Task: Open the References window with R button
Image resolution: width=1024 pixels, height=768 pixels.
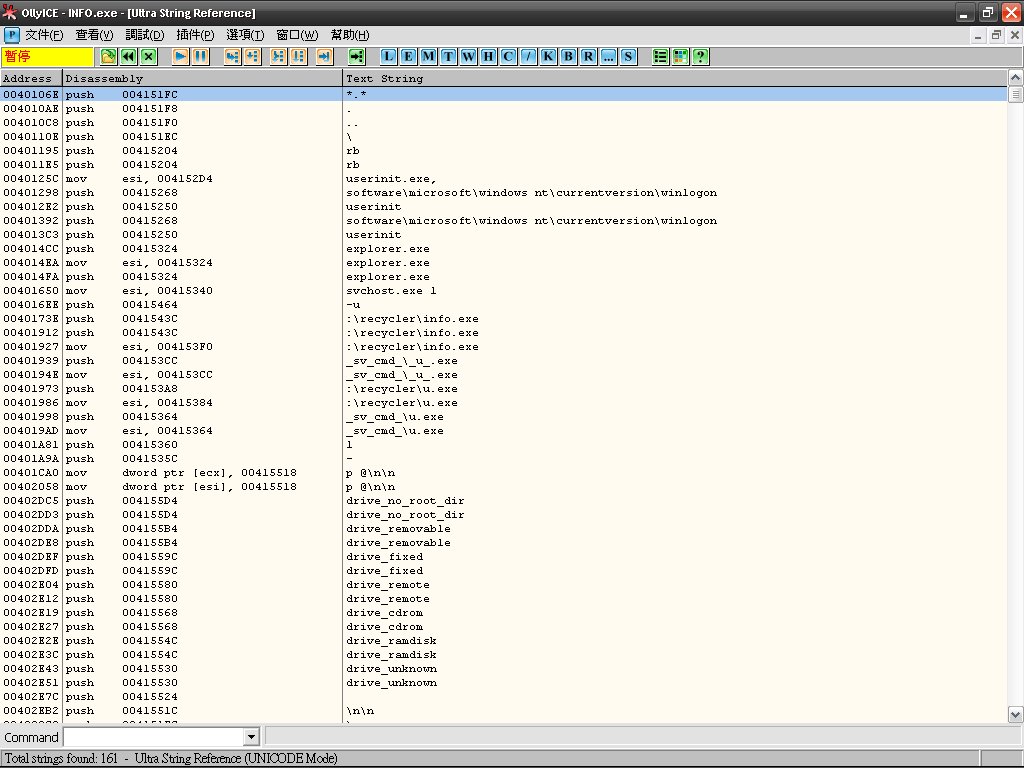Action: point(588,57)
